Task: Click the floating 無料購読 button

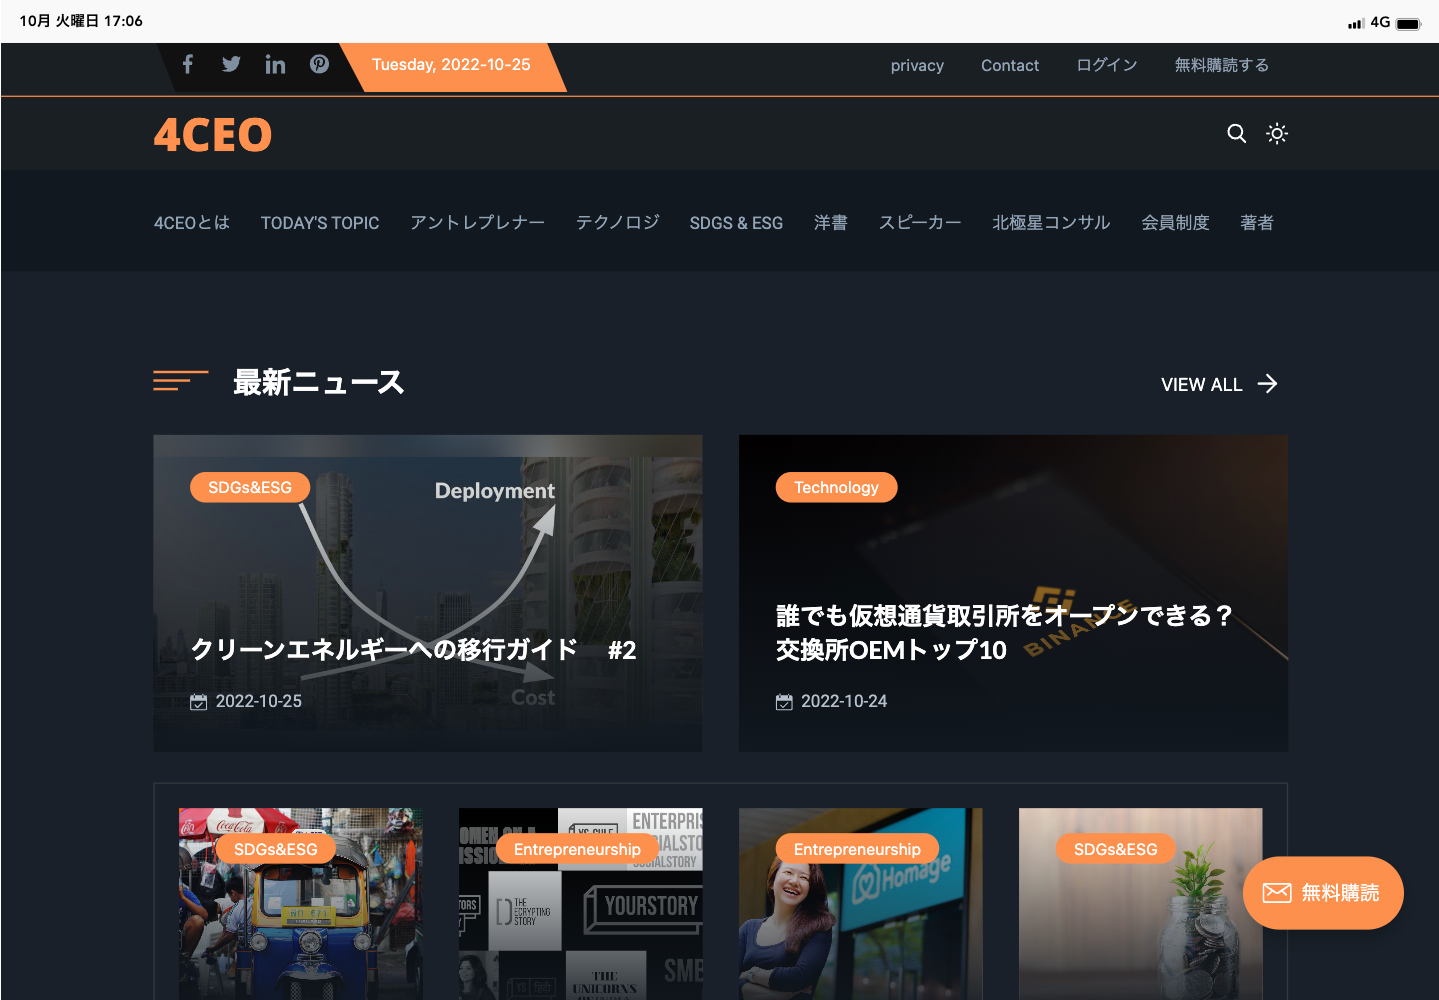Action: (1323, 893)
